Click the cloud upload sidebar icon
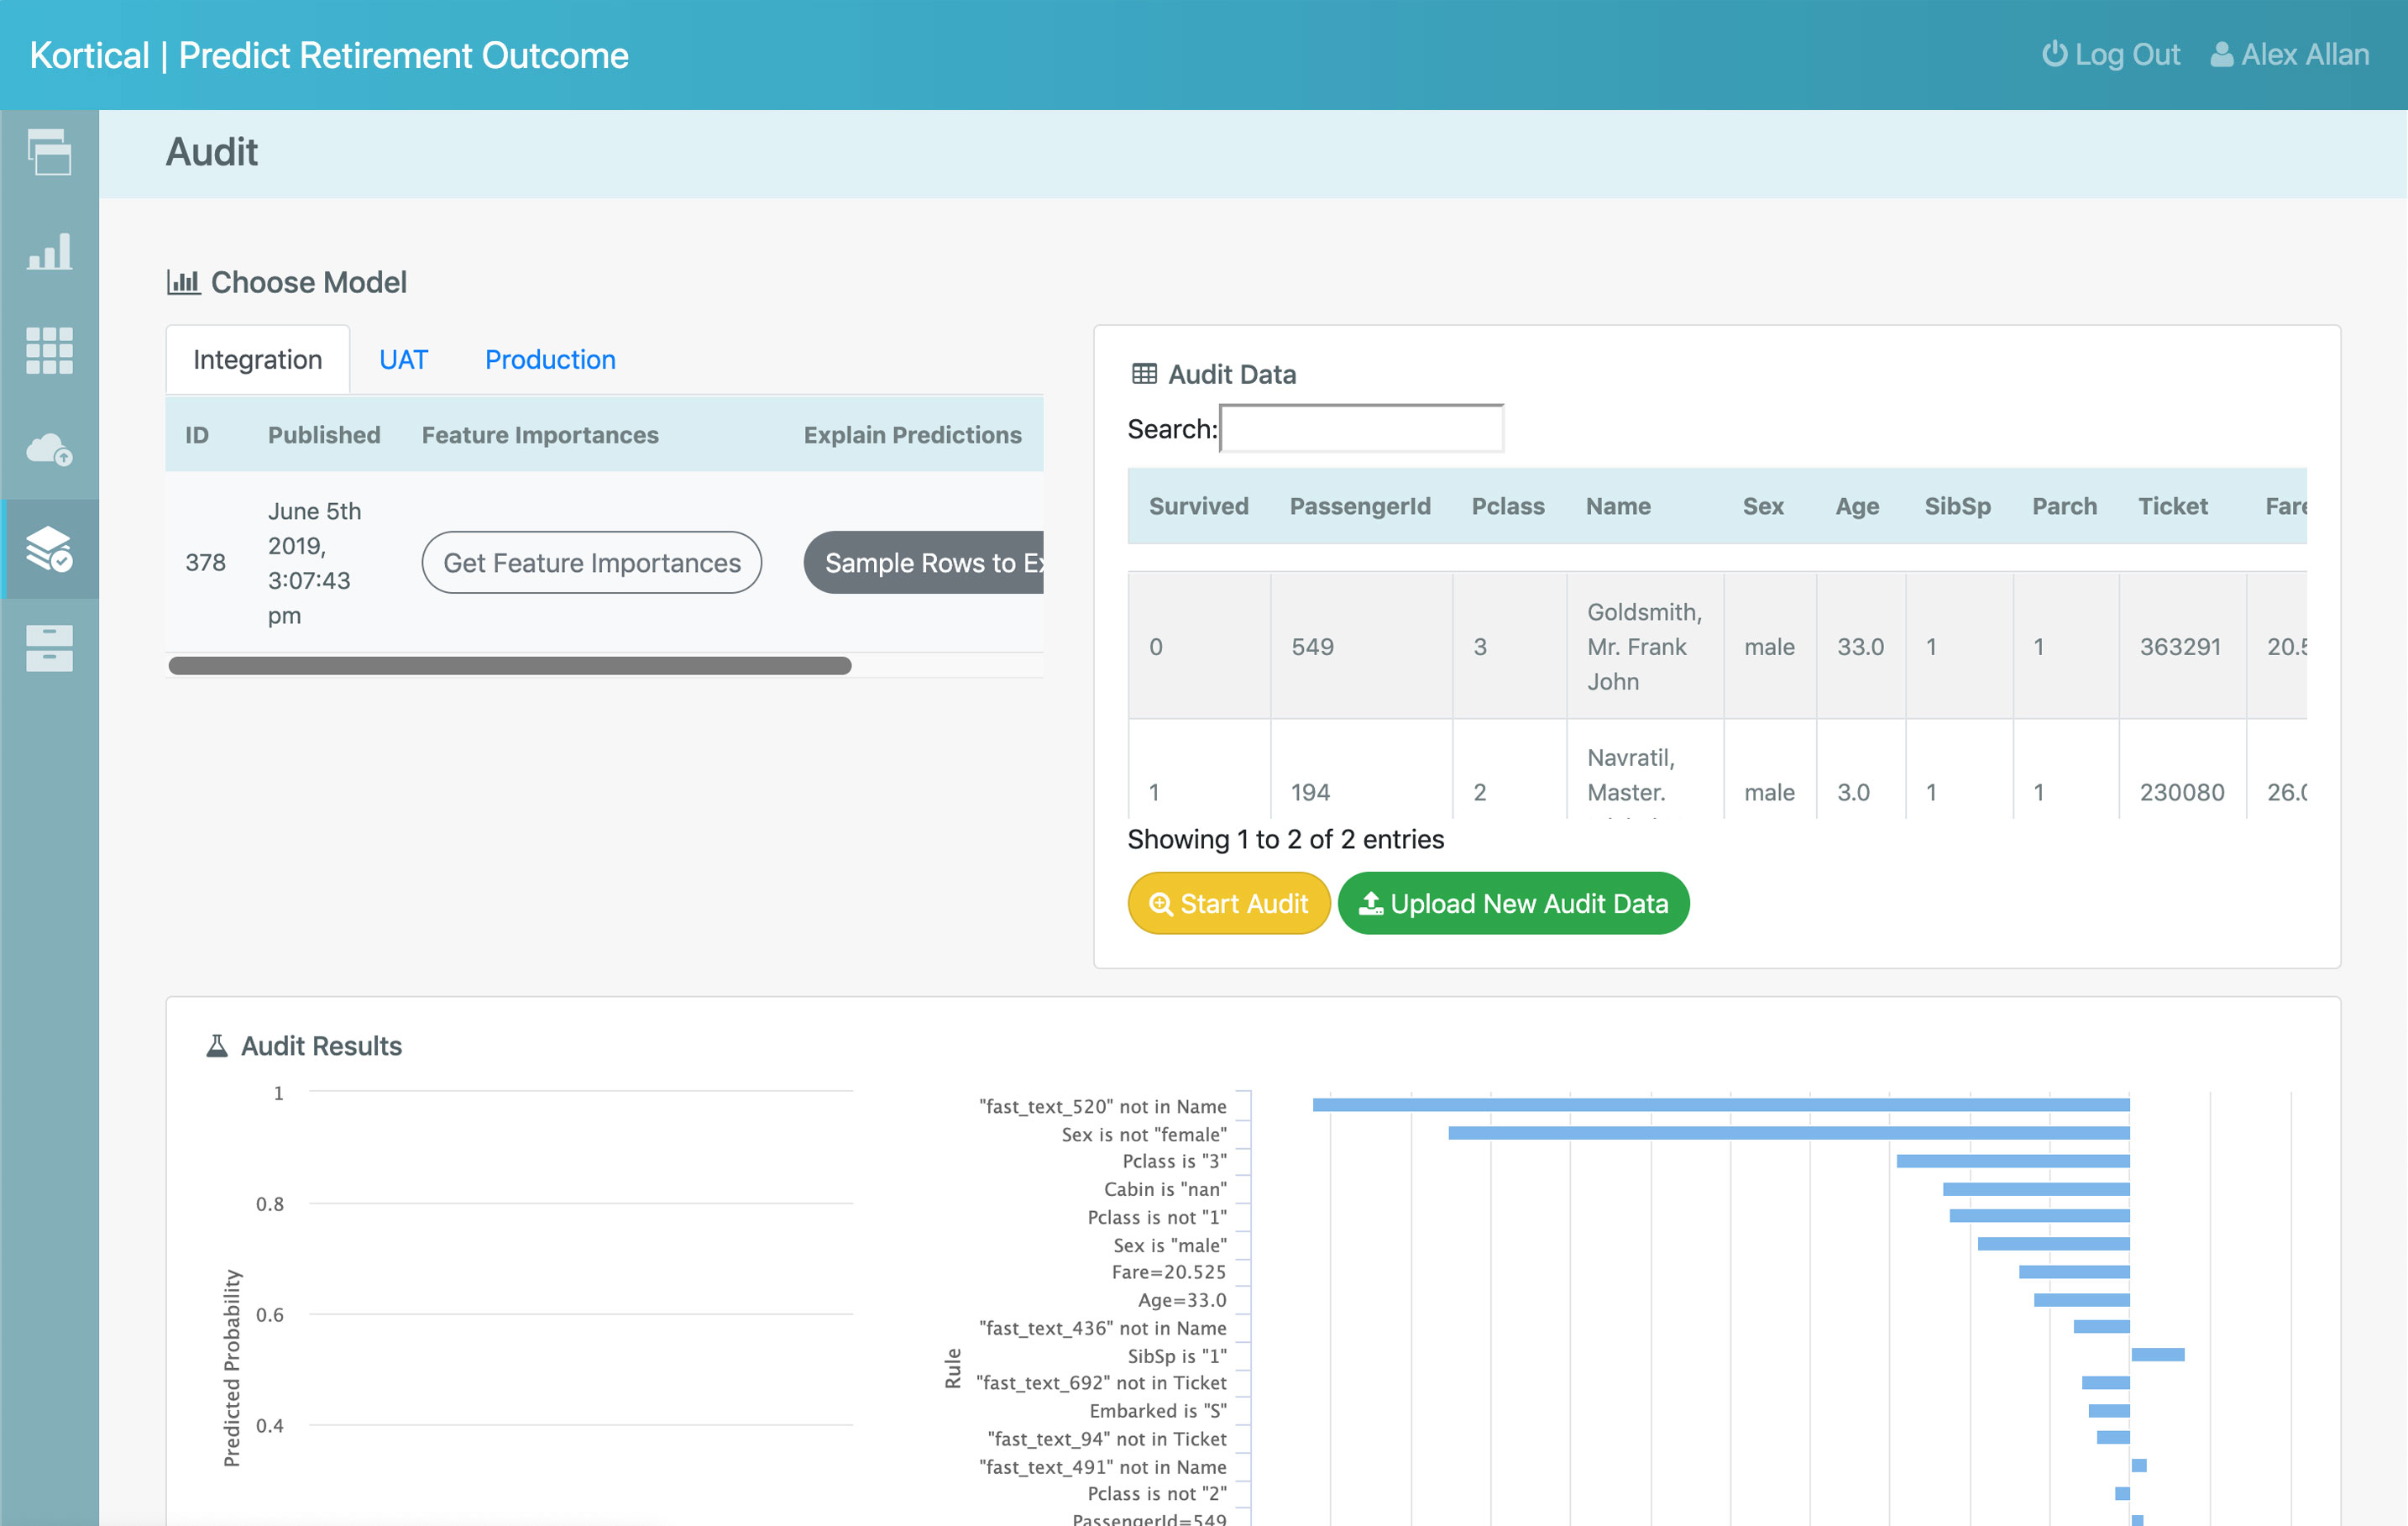 pos(49,449)
